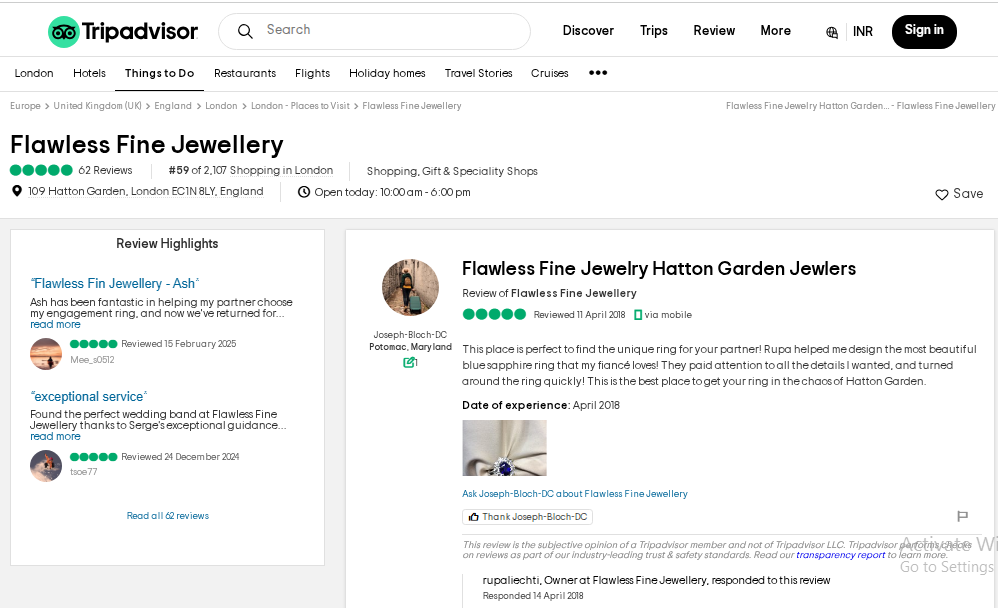Screen dimensions: 998x608
Task: Open the Discover menu
Action: (x=588, y=31)
